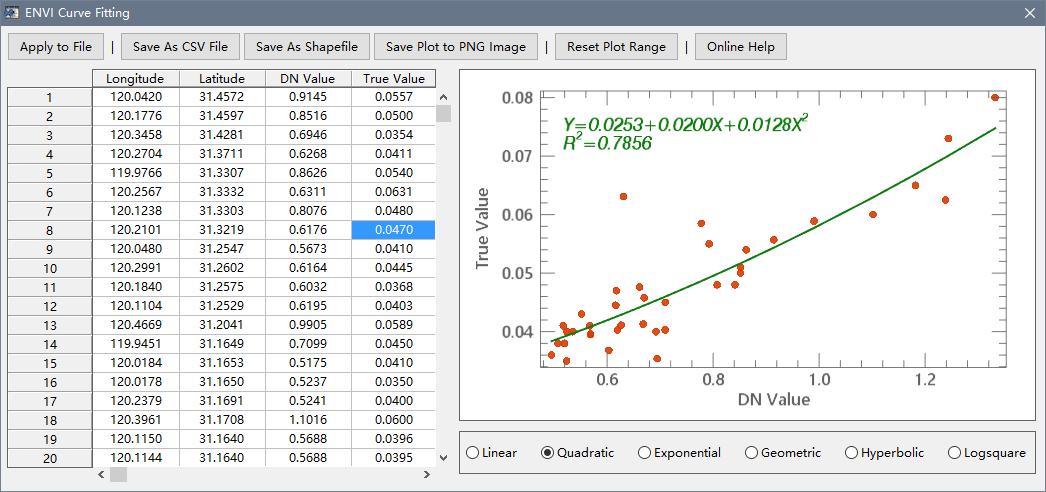Click DN Value cell 0.9905

pyautogui.click(x=308, y=325)
